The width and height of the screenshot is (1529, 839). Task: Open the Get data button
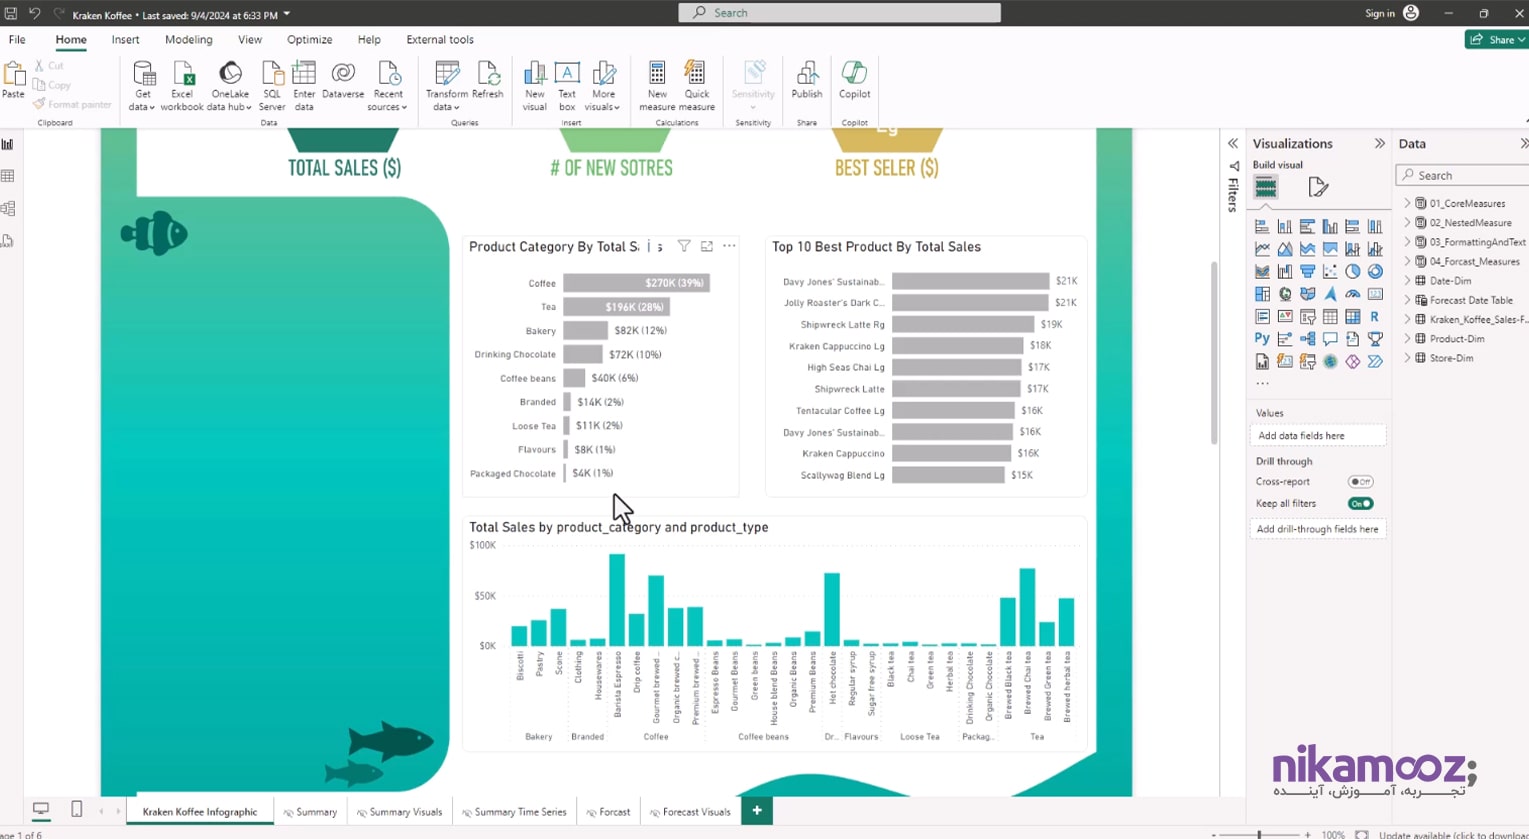click(x=143, y=86)
